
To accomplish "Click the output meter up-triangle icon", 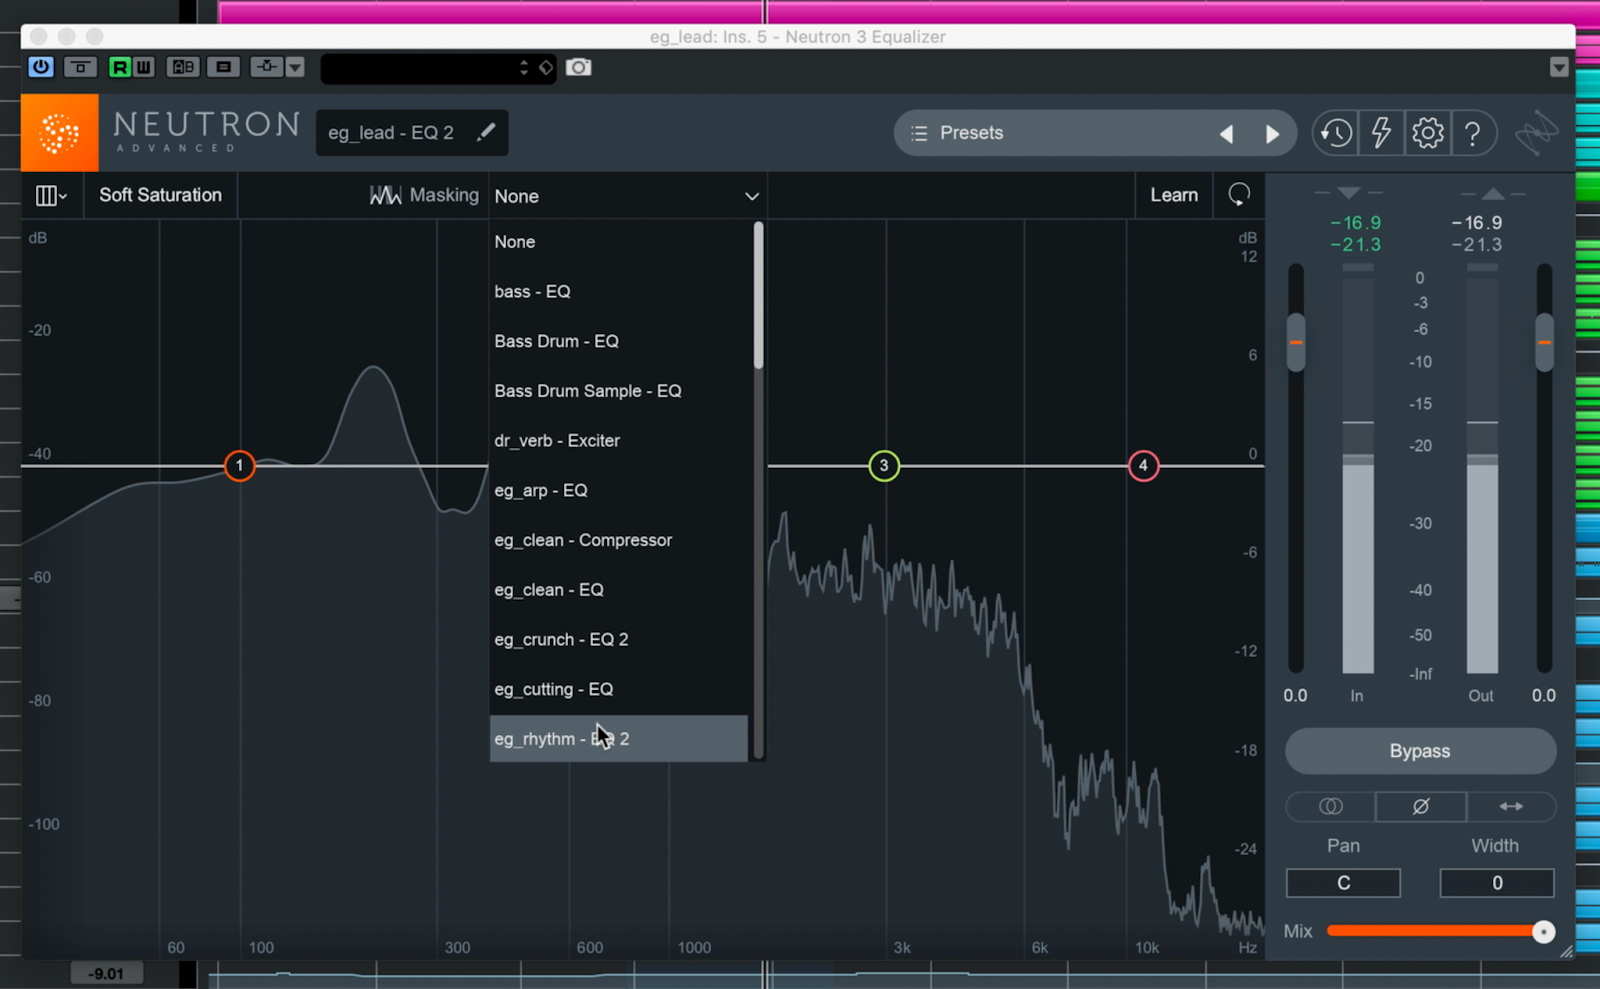I will pyautogui.click(x=1493, y=193).
